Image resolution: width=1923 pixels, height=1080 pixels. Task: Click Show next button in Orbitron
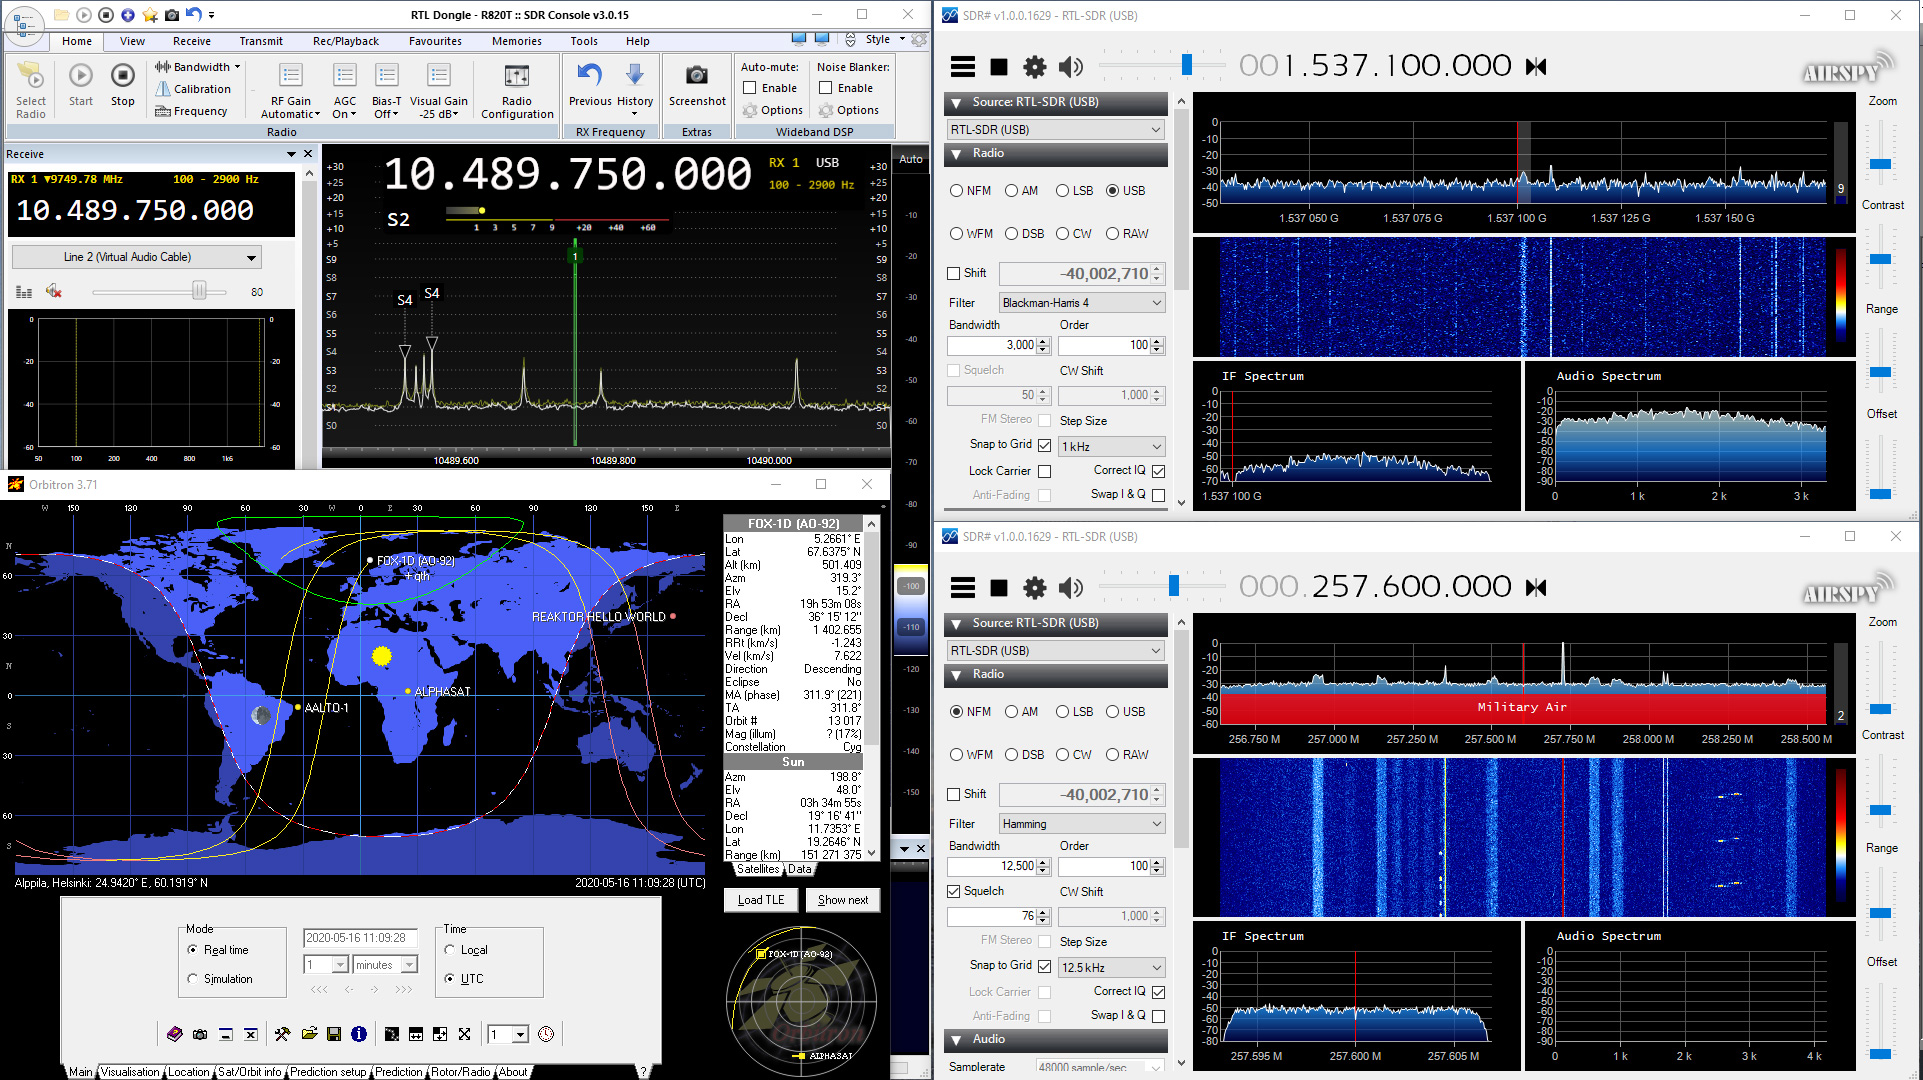[842, 900]
